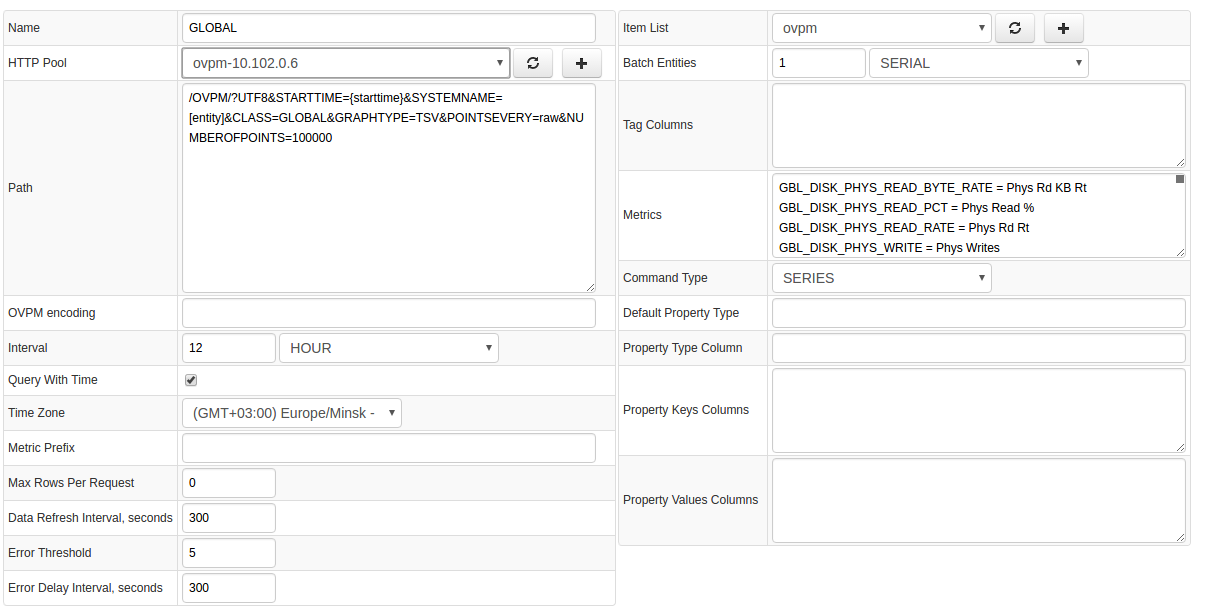1206x608 pixels.
Task: Open the HTTP Pool dropdown showing ovpm-10.102.0.6
Action: [345, 62]
